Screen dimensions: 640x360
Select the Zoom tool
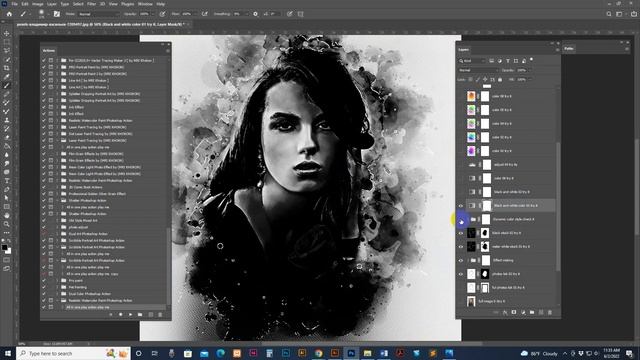[7, 224]
